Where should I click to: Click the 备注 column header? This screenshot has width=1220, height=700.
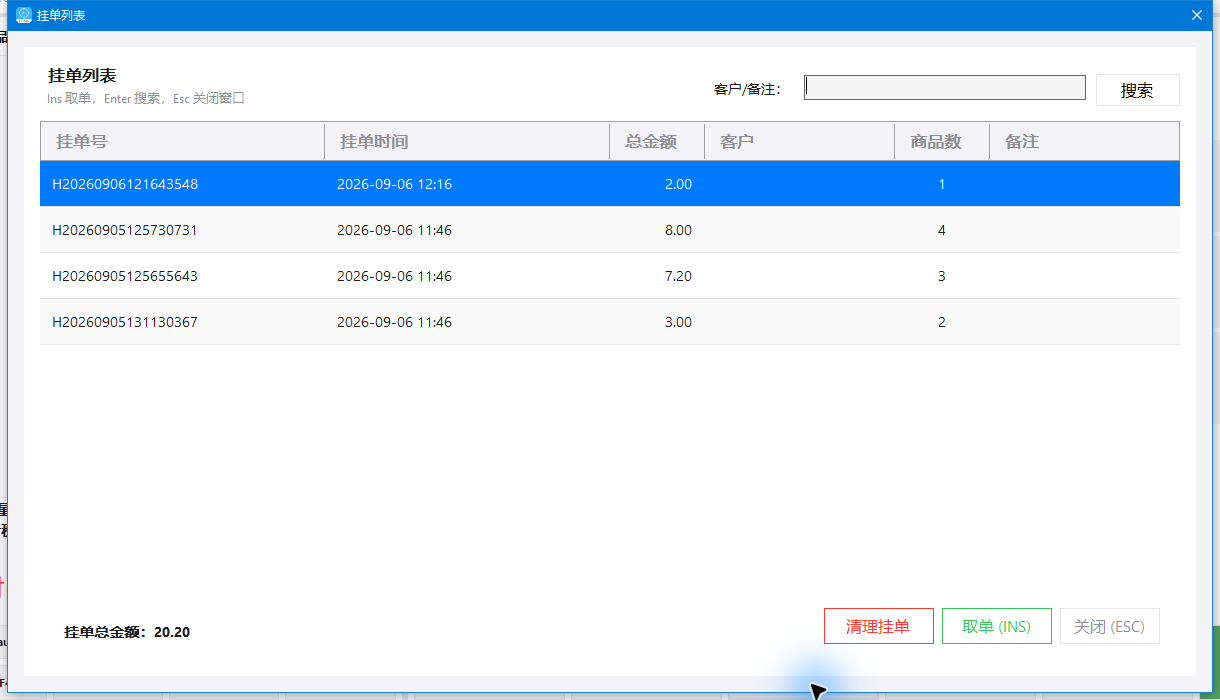coord(1084,142)
